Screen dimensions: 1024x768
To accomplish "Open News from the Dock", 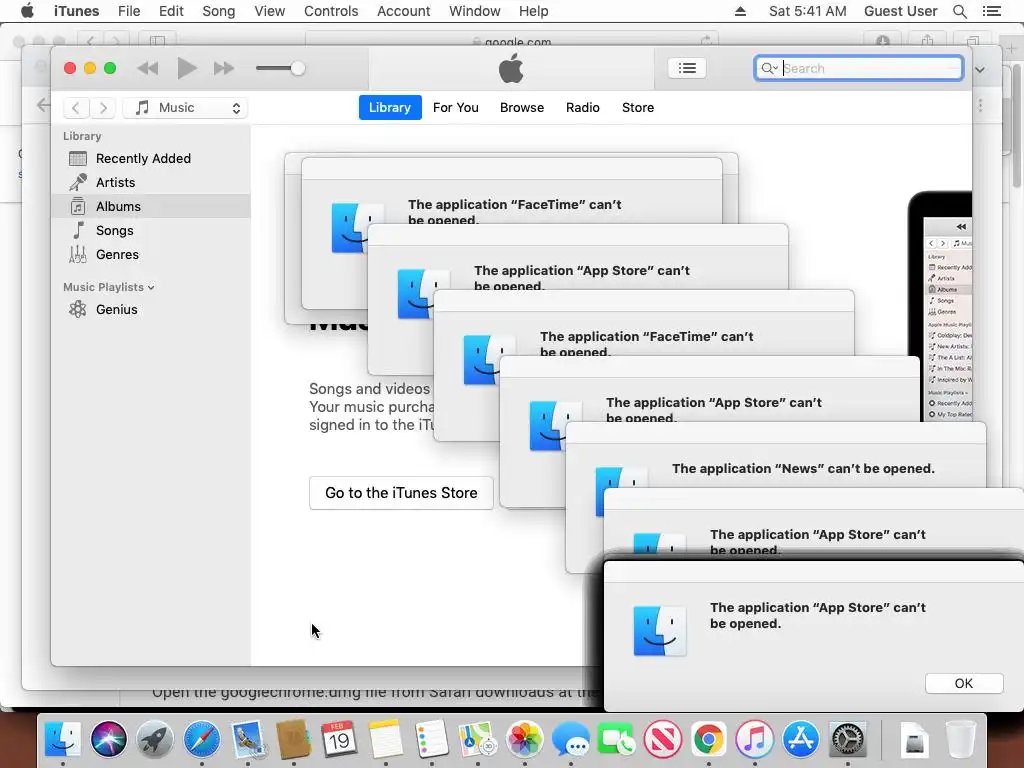I will tap(663, 739).
